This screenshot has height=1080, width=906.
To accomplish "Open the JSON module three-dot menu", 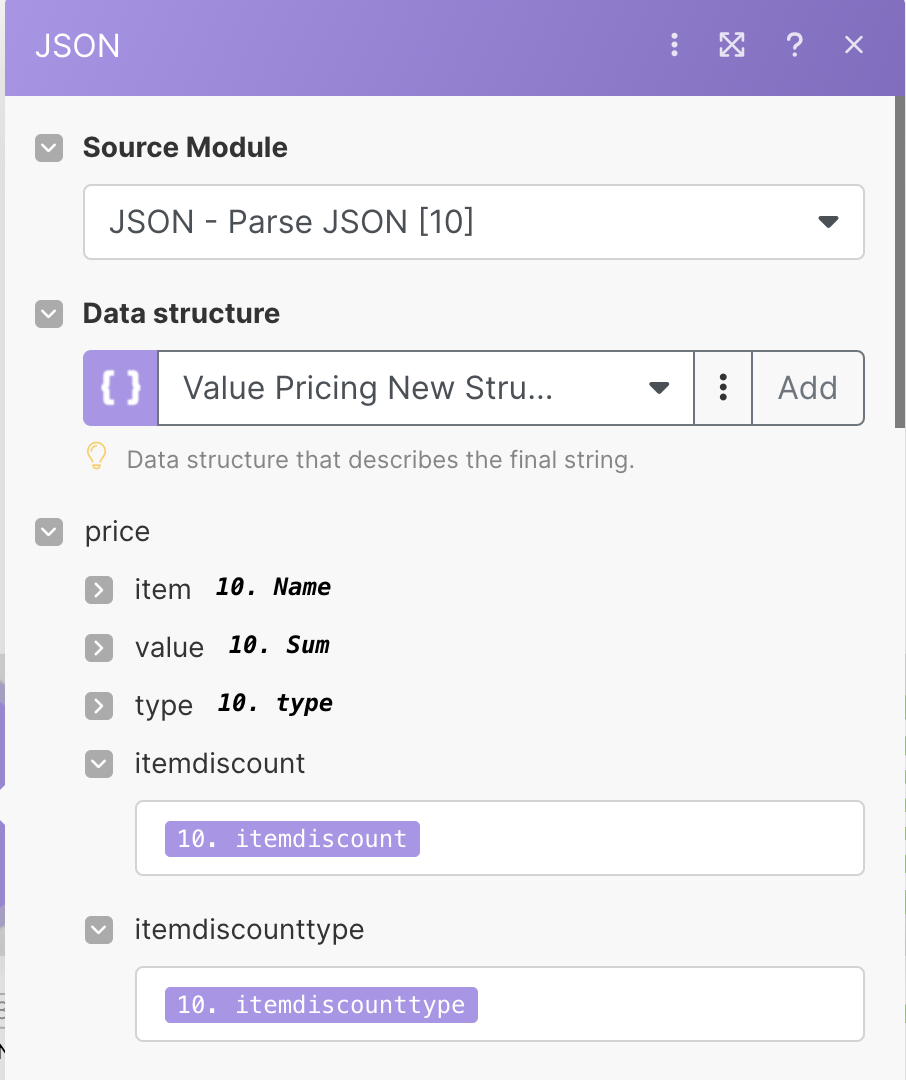I will [675, 45].
